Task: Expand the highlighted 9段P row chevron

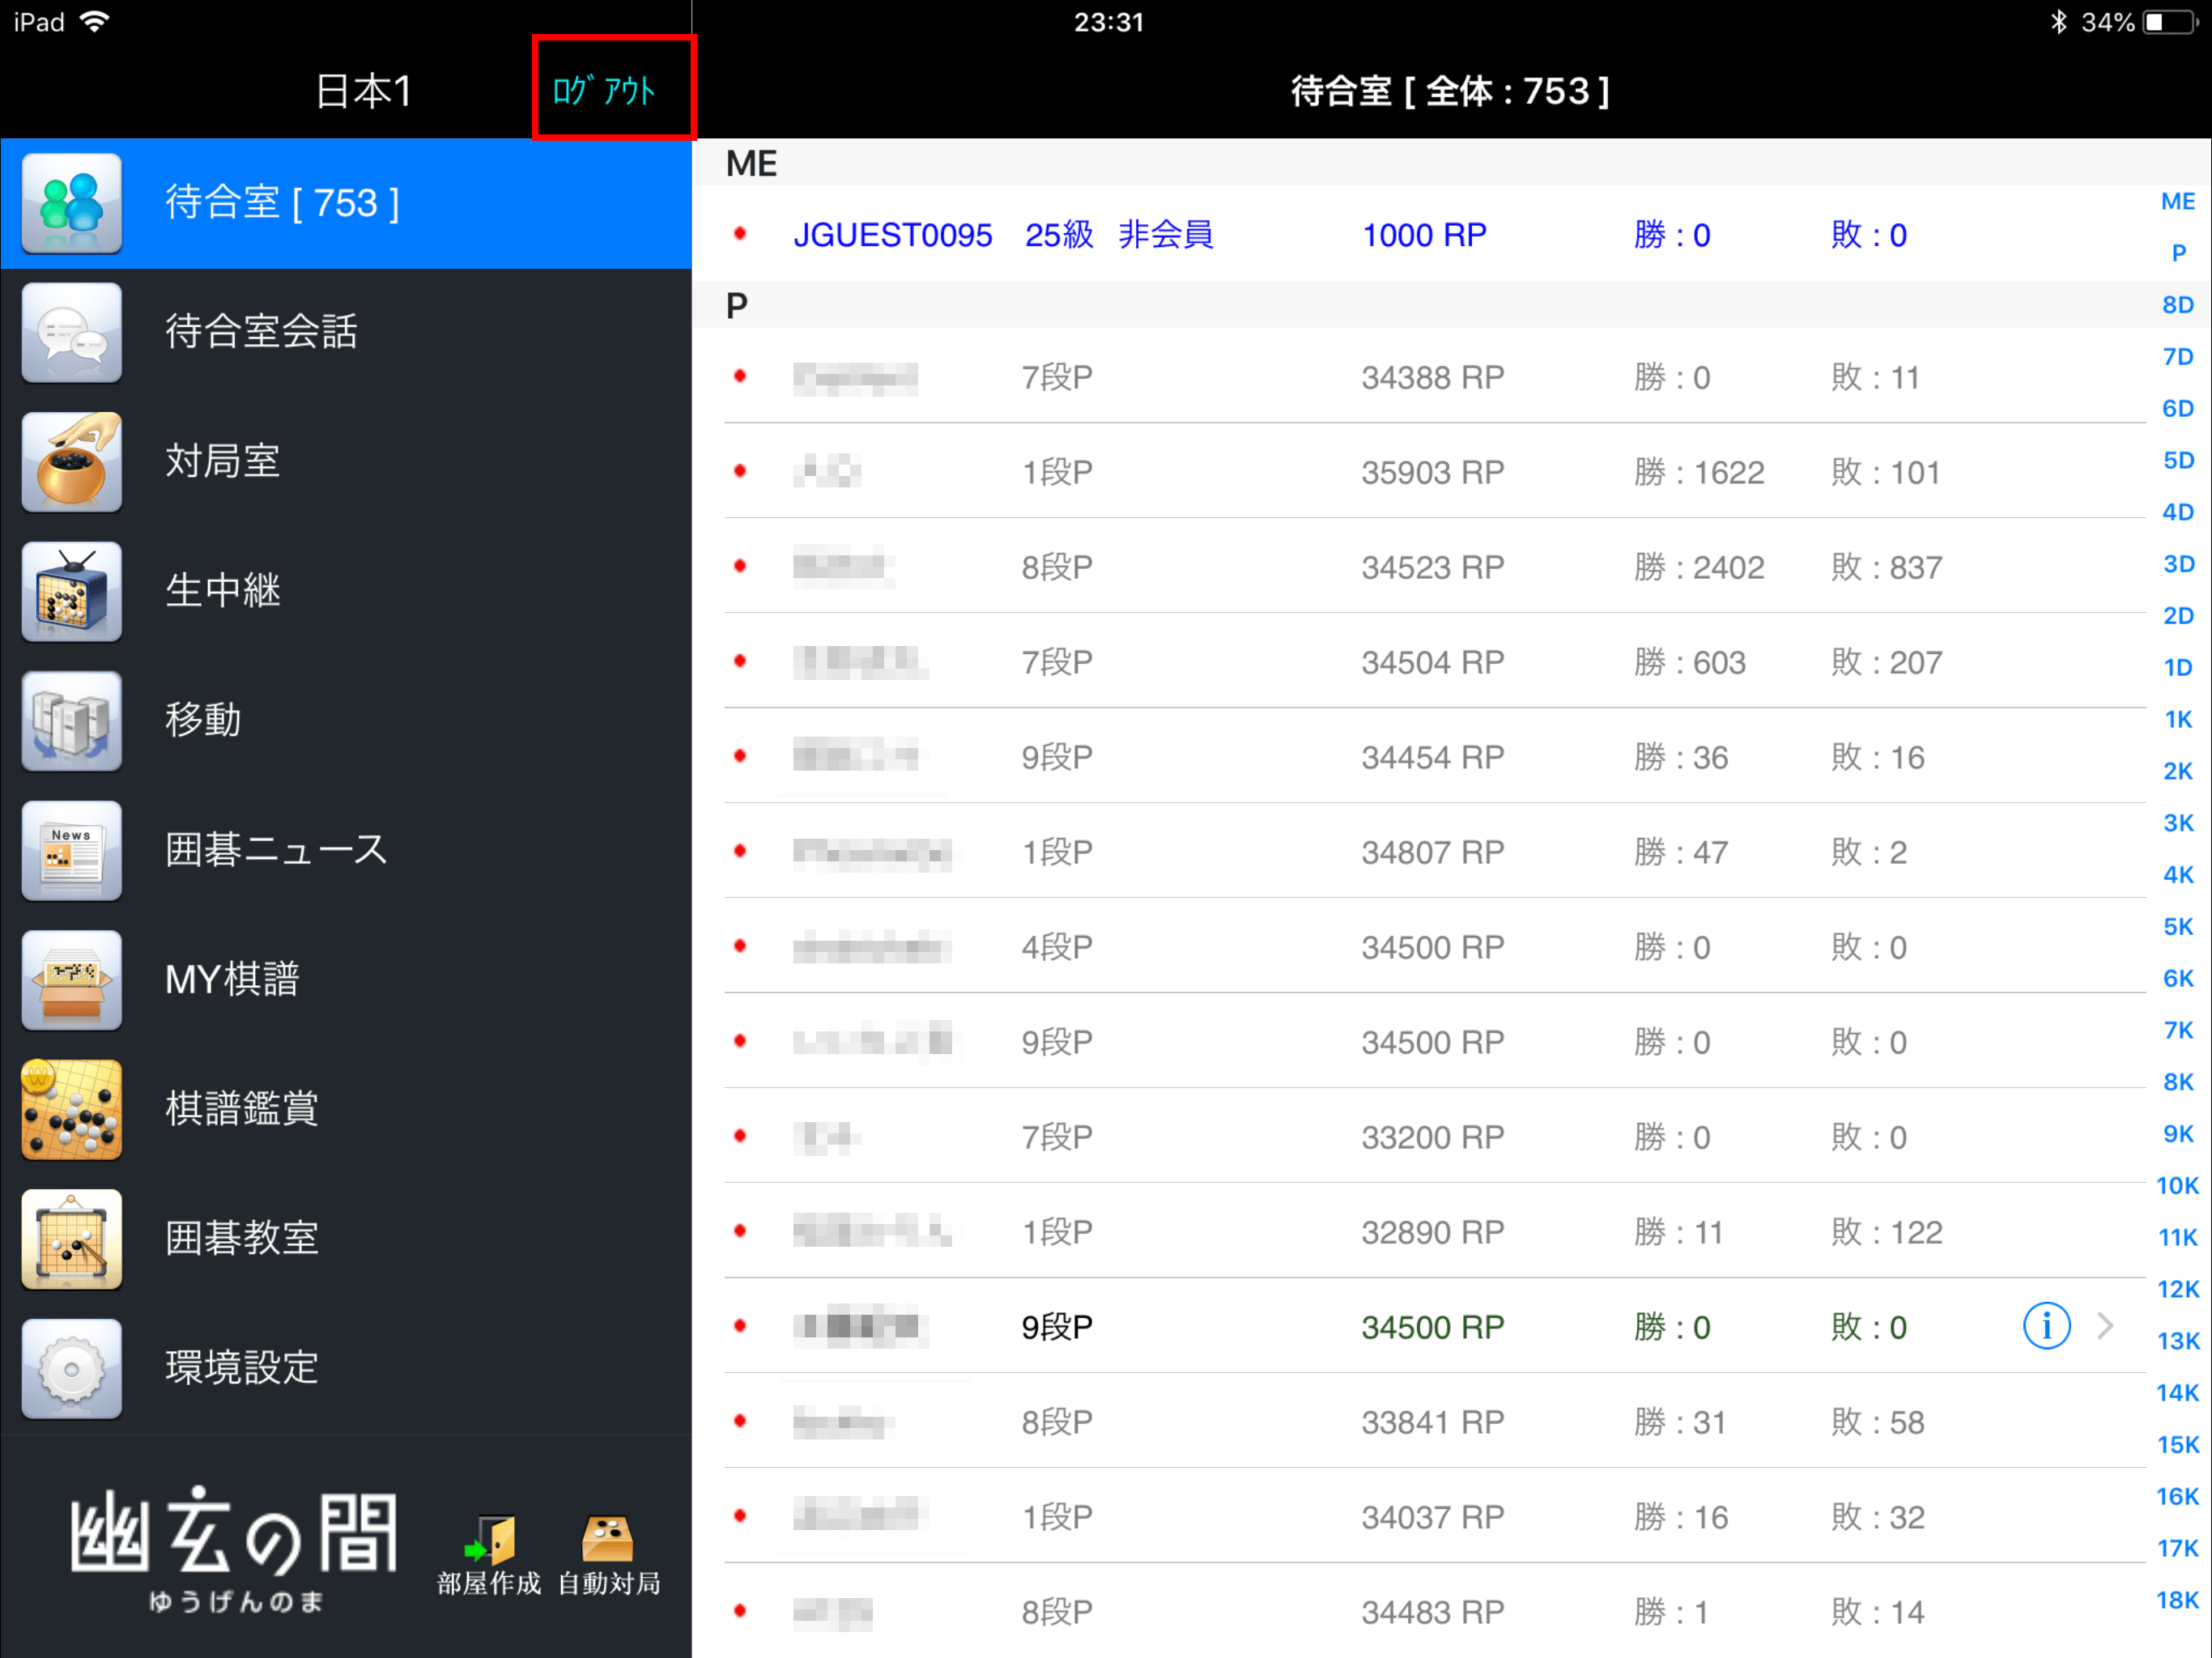Action: pos(2105,1326)
